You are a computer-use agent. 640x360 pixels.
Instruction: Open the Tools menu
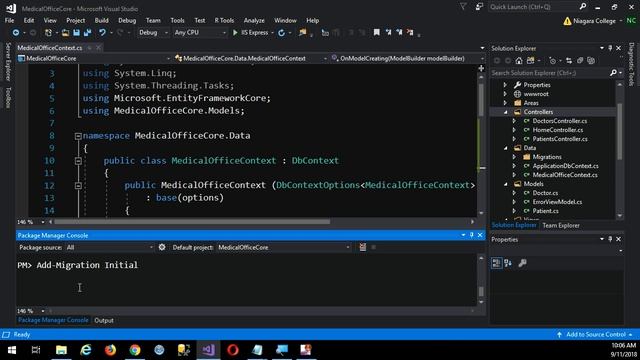(177, 20)
